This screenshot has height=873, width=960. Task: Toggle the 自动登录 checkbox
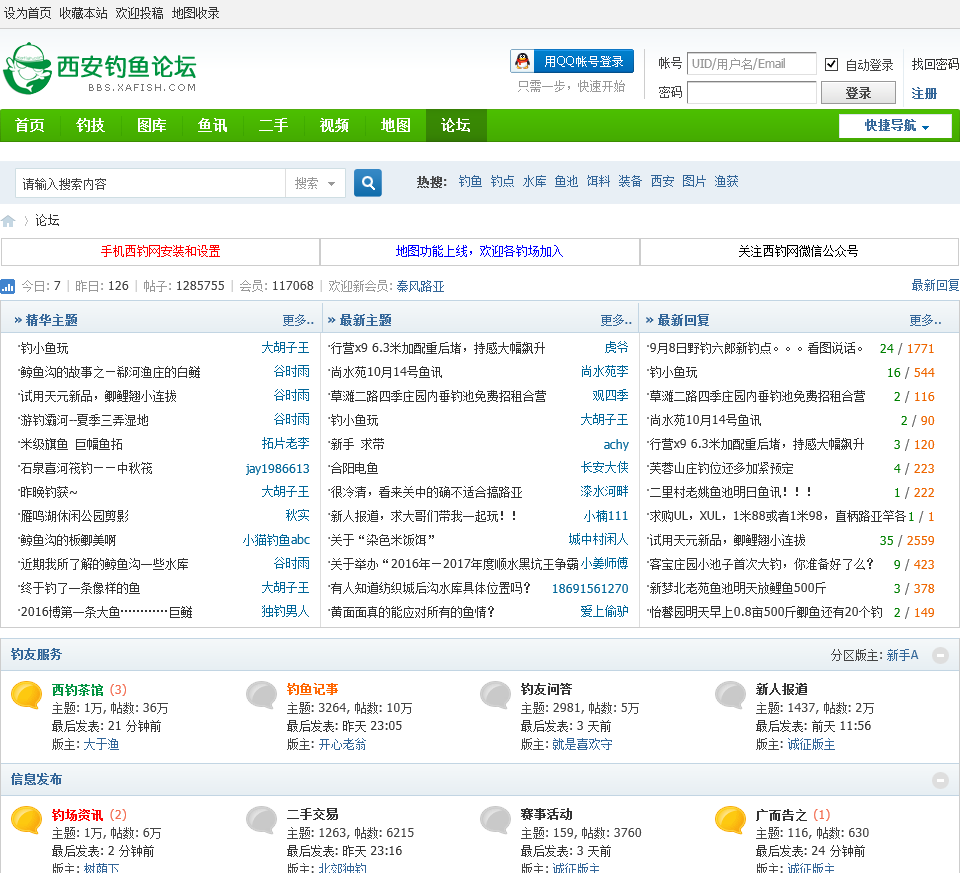pos(831,64)
